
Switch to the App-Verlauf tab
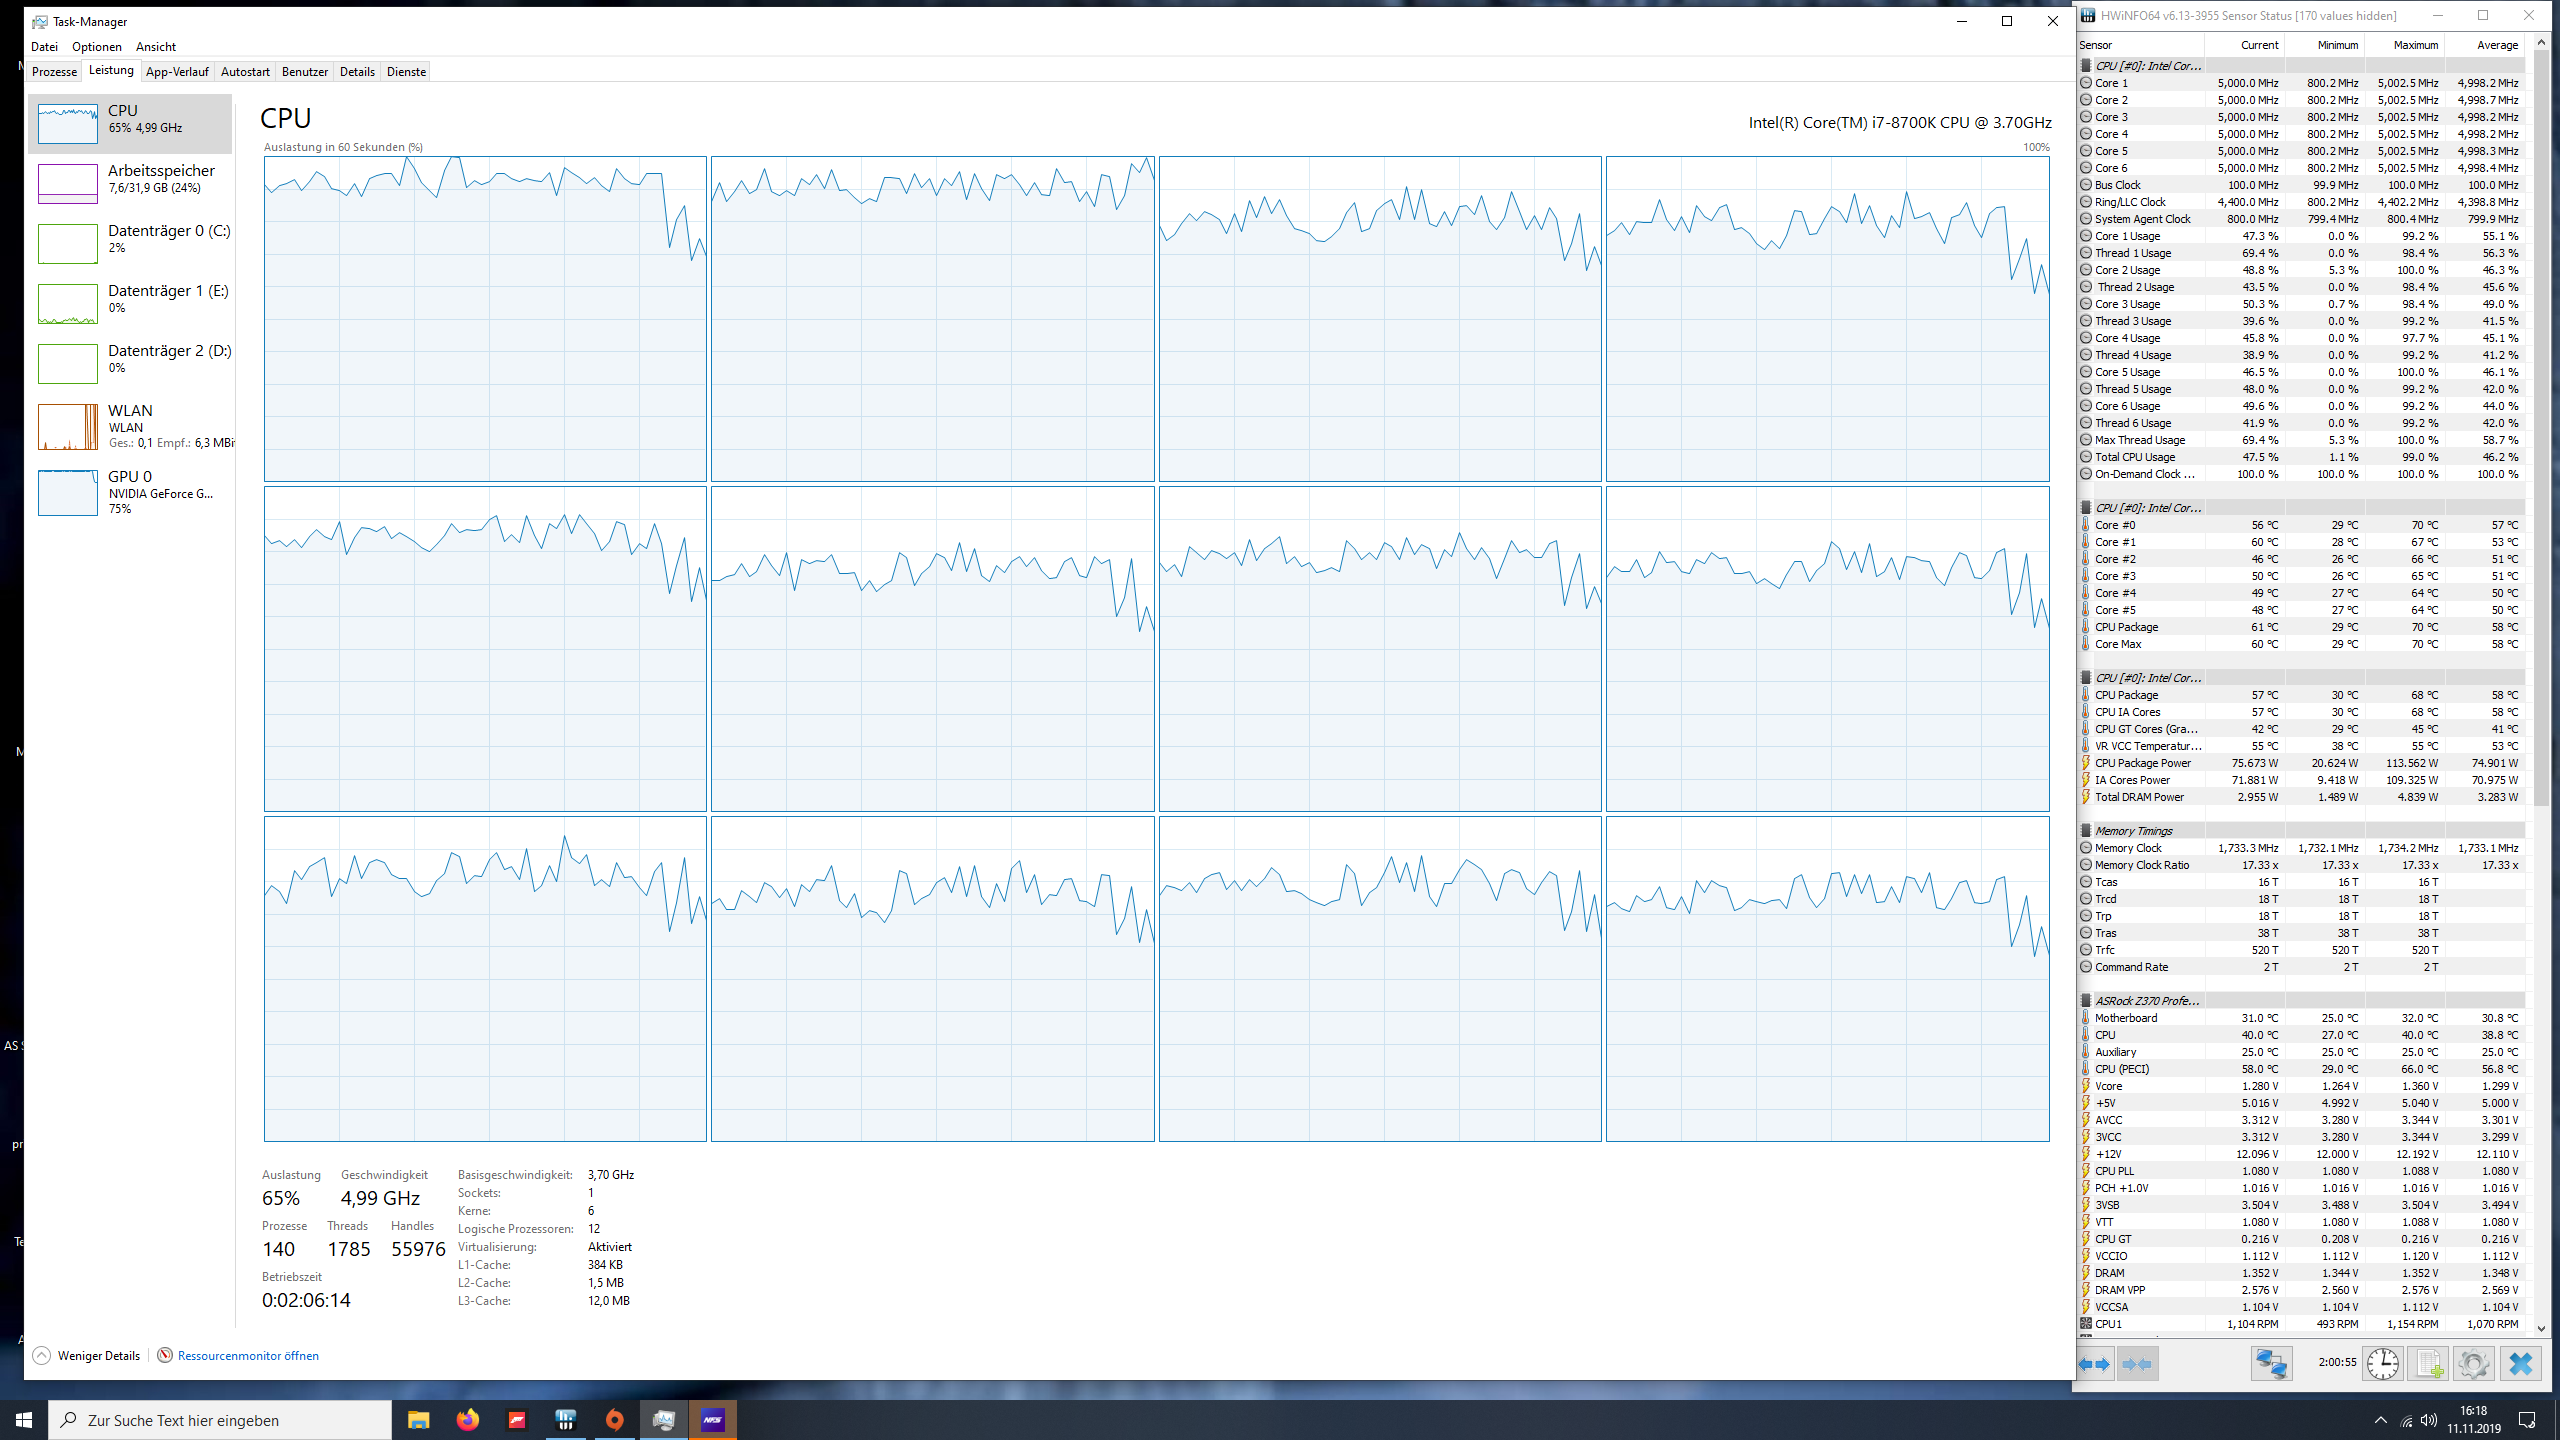[177, 71]
